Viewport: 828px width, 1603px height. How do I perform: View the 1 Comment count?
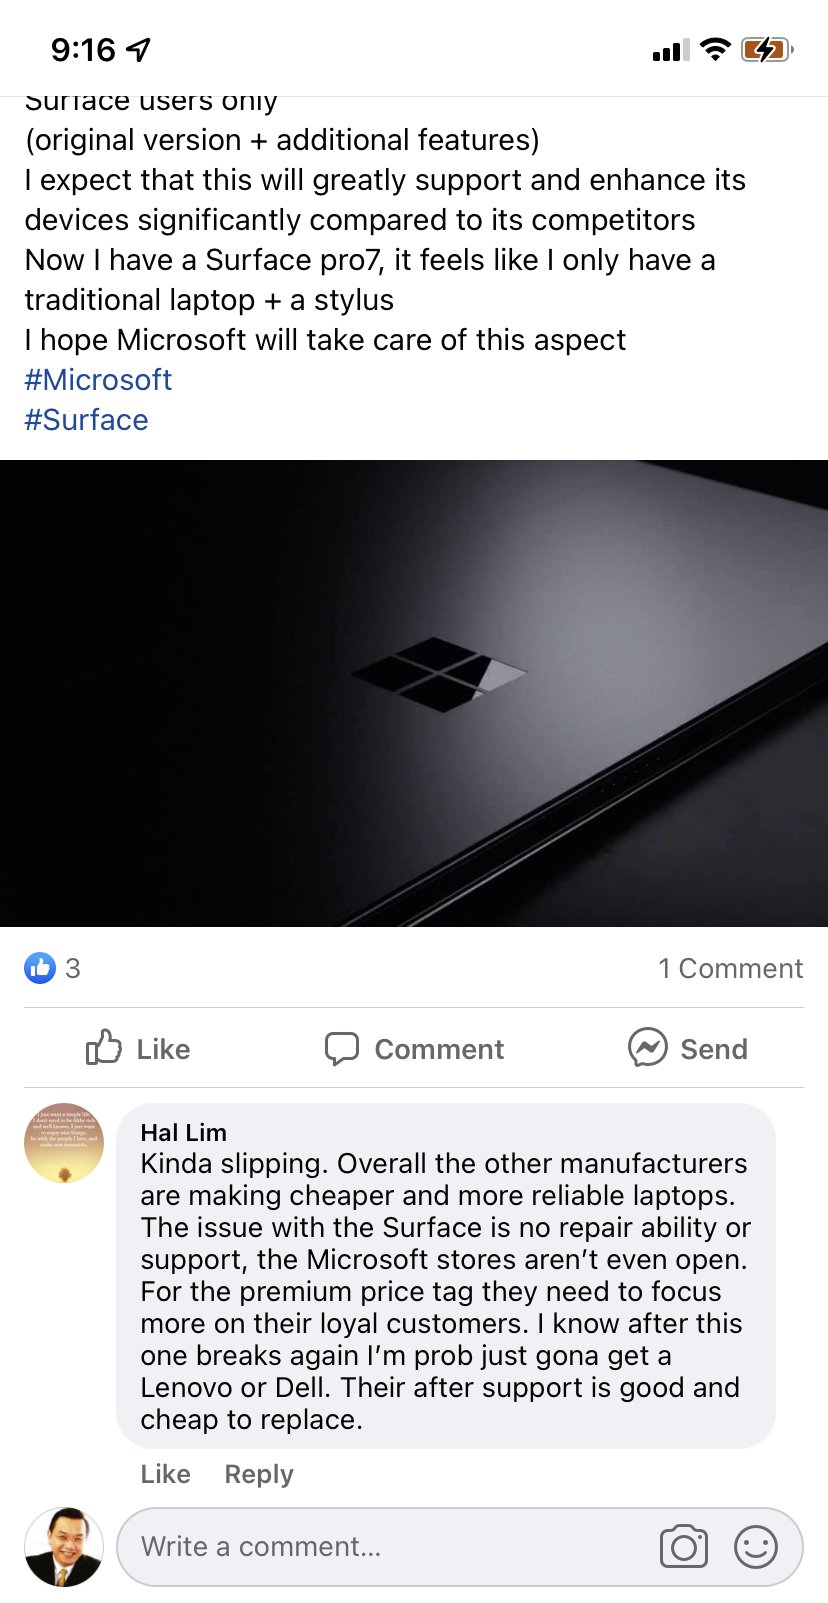pos(730,968)
